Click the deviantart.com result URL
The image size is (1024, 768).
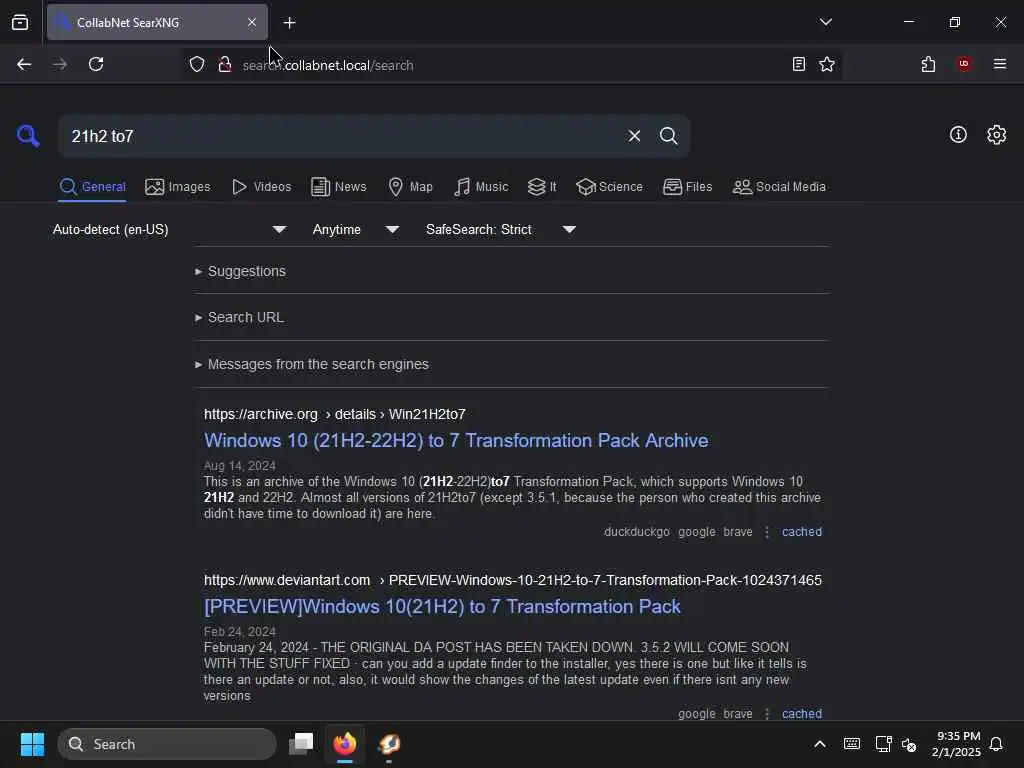click(x=513, y=580)
